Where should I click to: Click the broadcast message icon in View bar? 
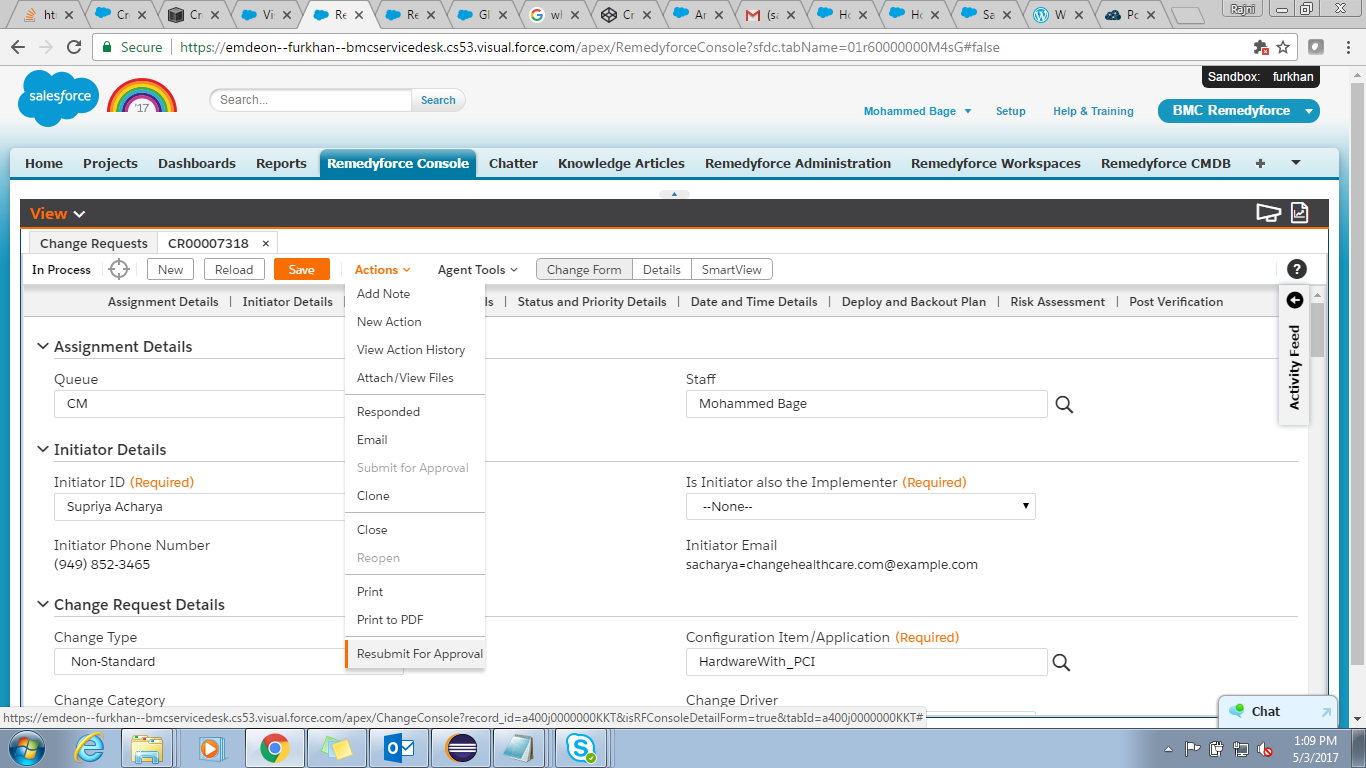(1268, 212)
